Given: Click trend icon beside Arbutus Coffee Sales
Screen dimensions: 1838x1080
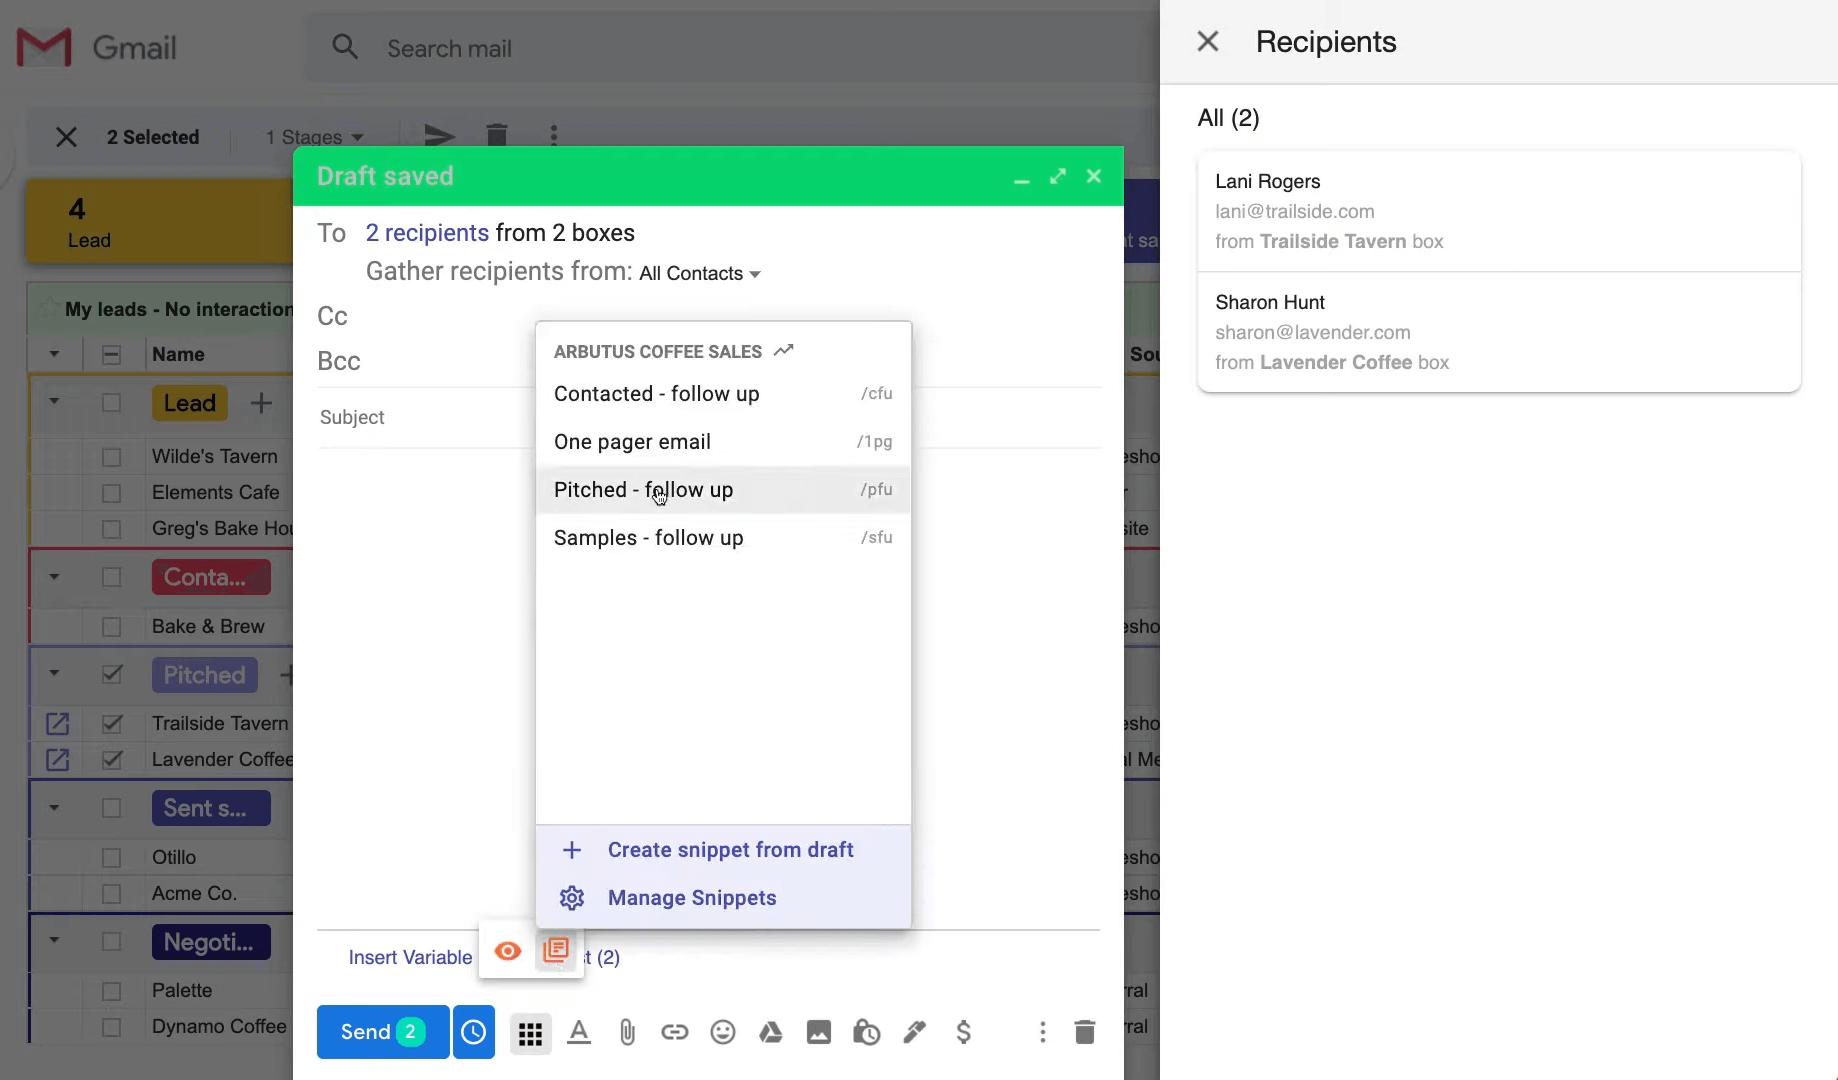Looking at the screenshot, I should pyautogui.click(x=784, y=350).
